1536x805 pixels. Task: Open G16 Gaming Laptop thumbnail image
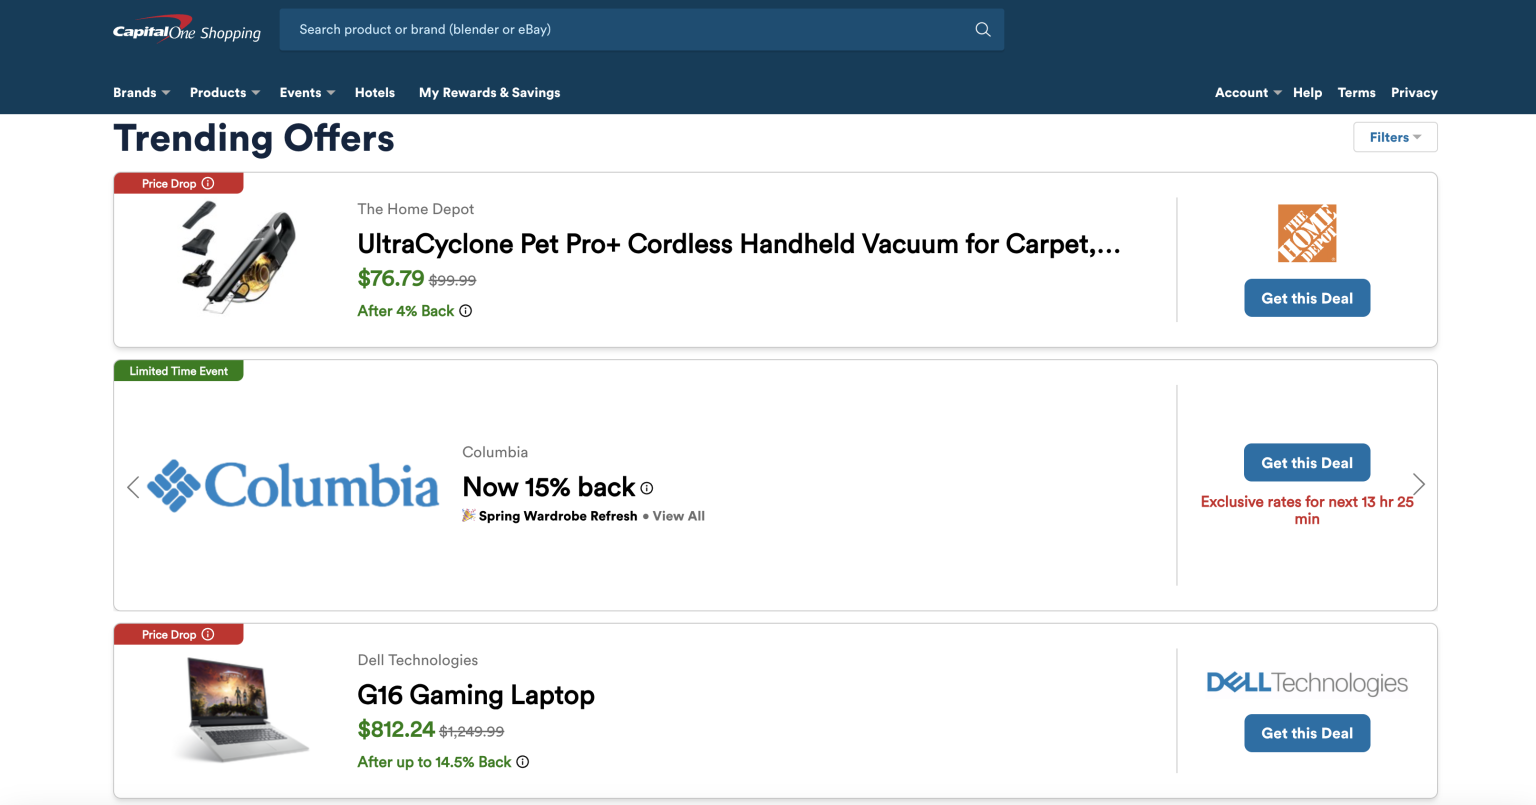(241, 711)
